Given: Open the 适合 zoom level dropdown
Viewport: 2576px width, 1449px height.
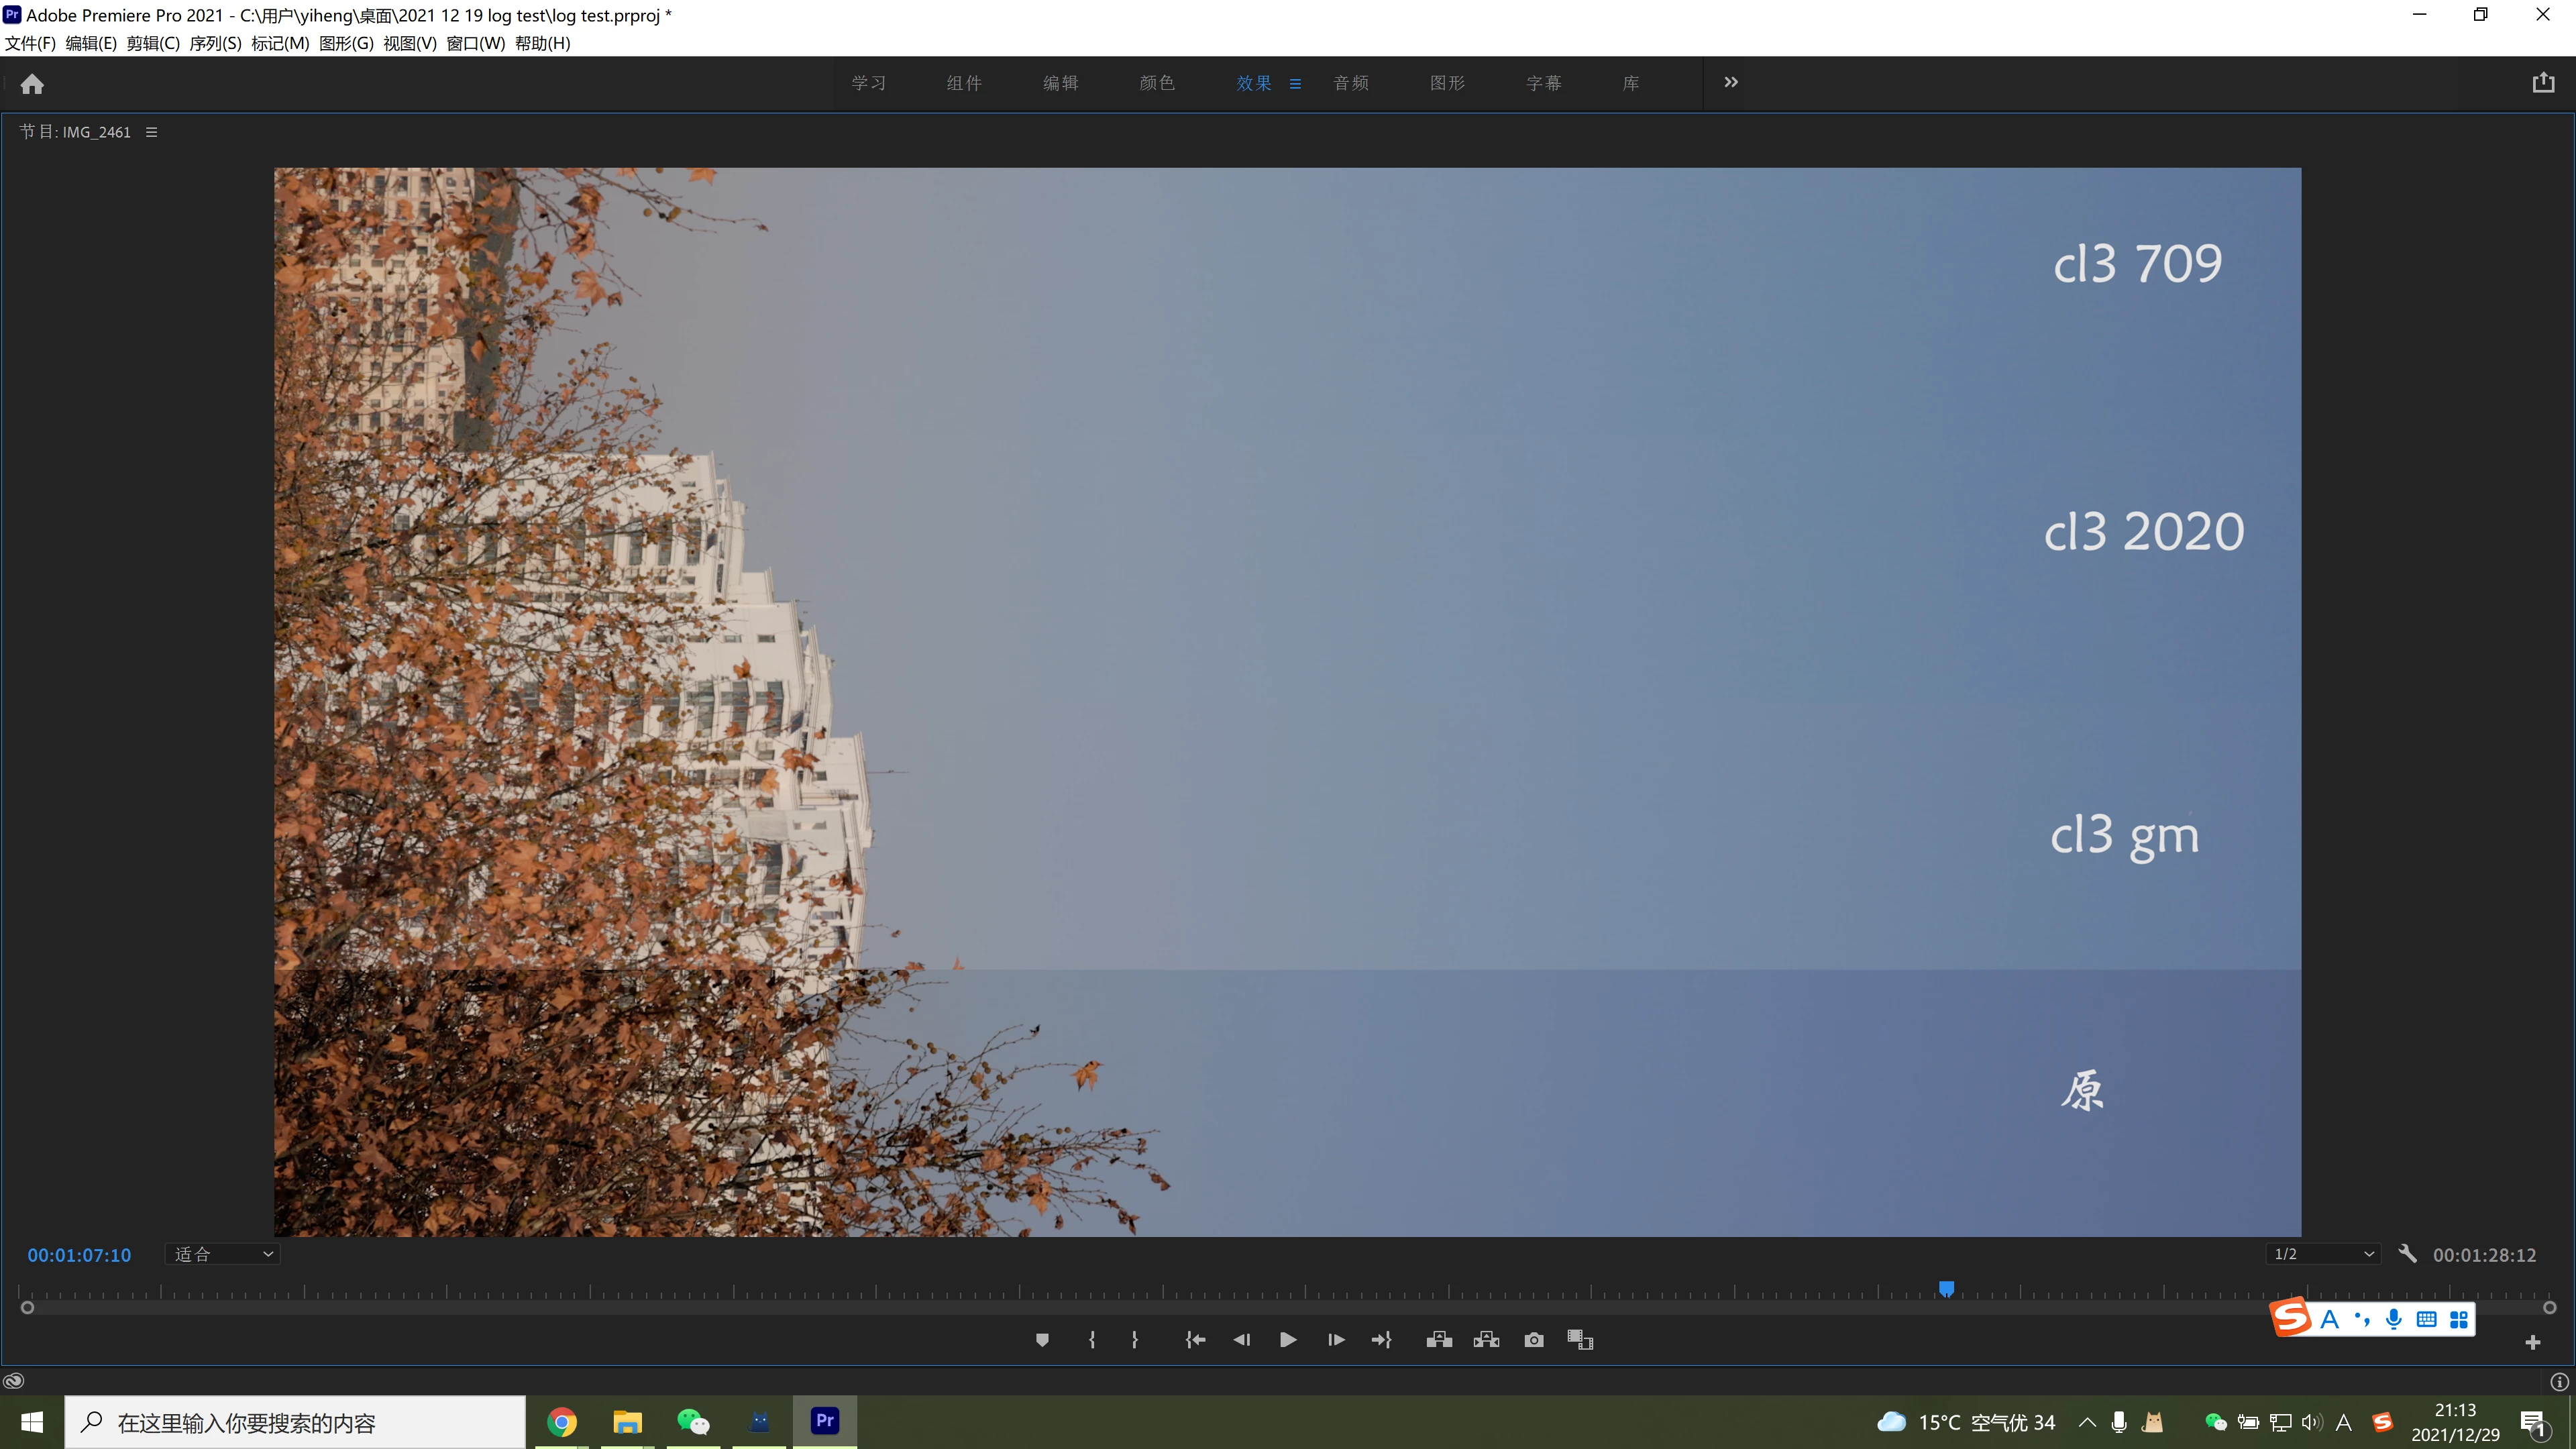Looking at the screenshot, I should coord(222,1254).
